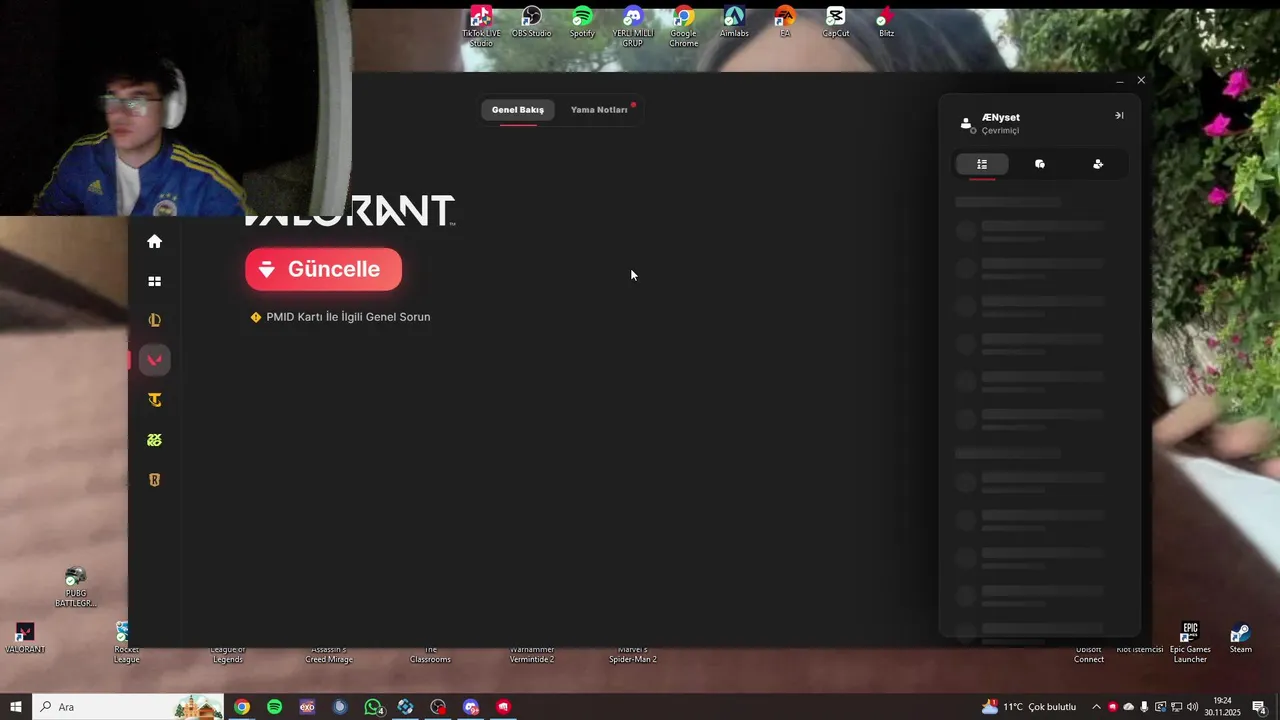Select the Rocket League desktop icon label

pyautogui.click(x=127, y=655)
